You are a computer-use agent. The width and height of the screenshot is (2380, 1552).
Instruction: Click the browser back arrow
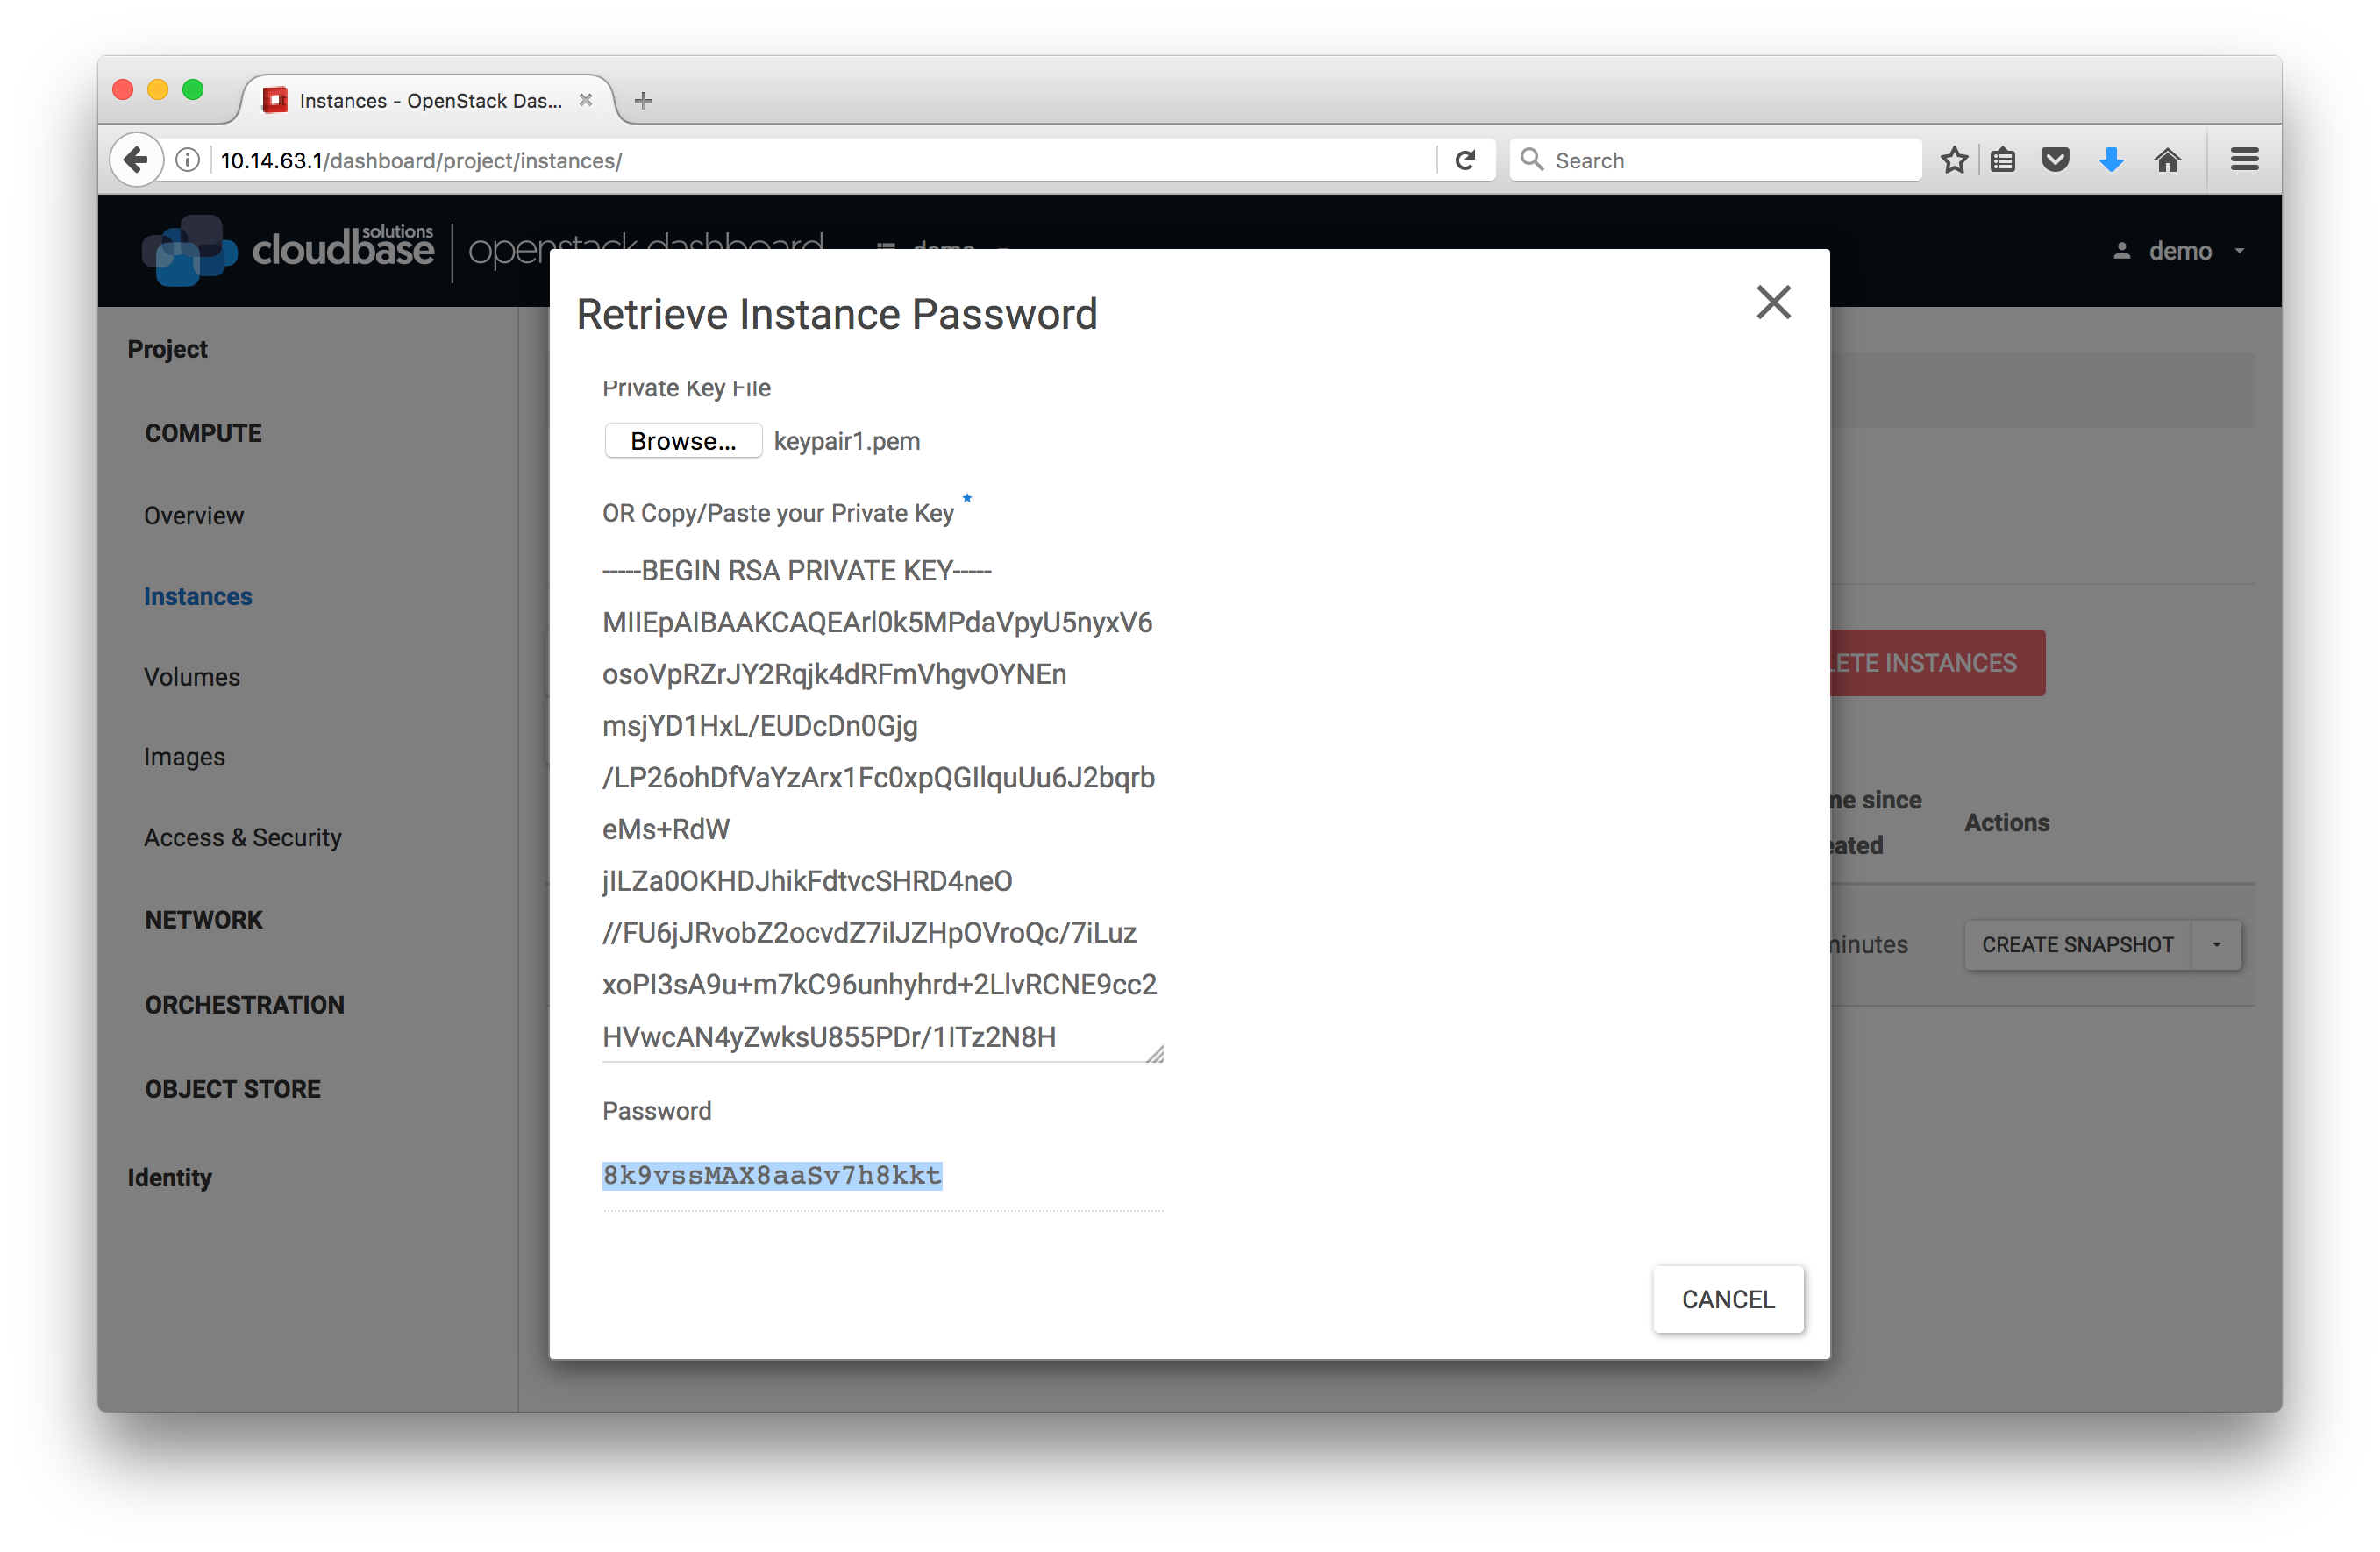coord(136,160)
